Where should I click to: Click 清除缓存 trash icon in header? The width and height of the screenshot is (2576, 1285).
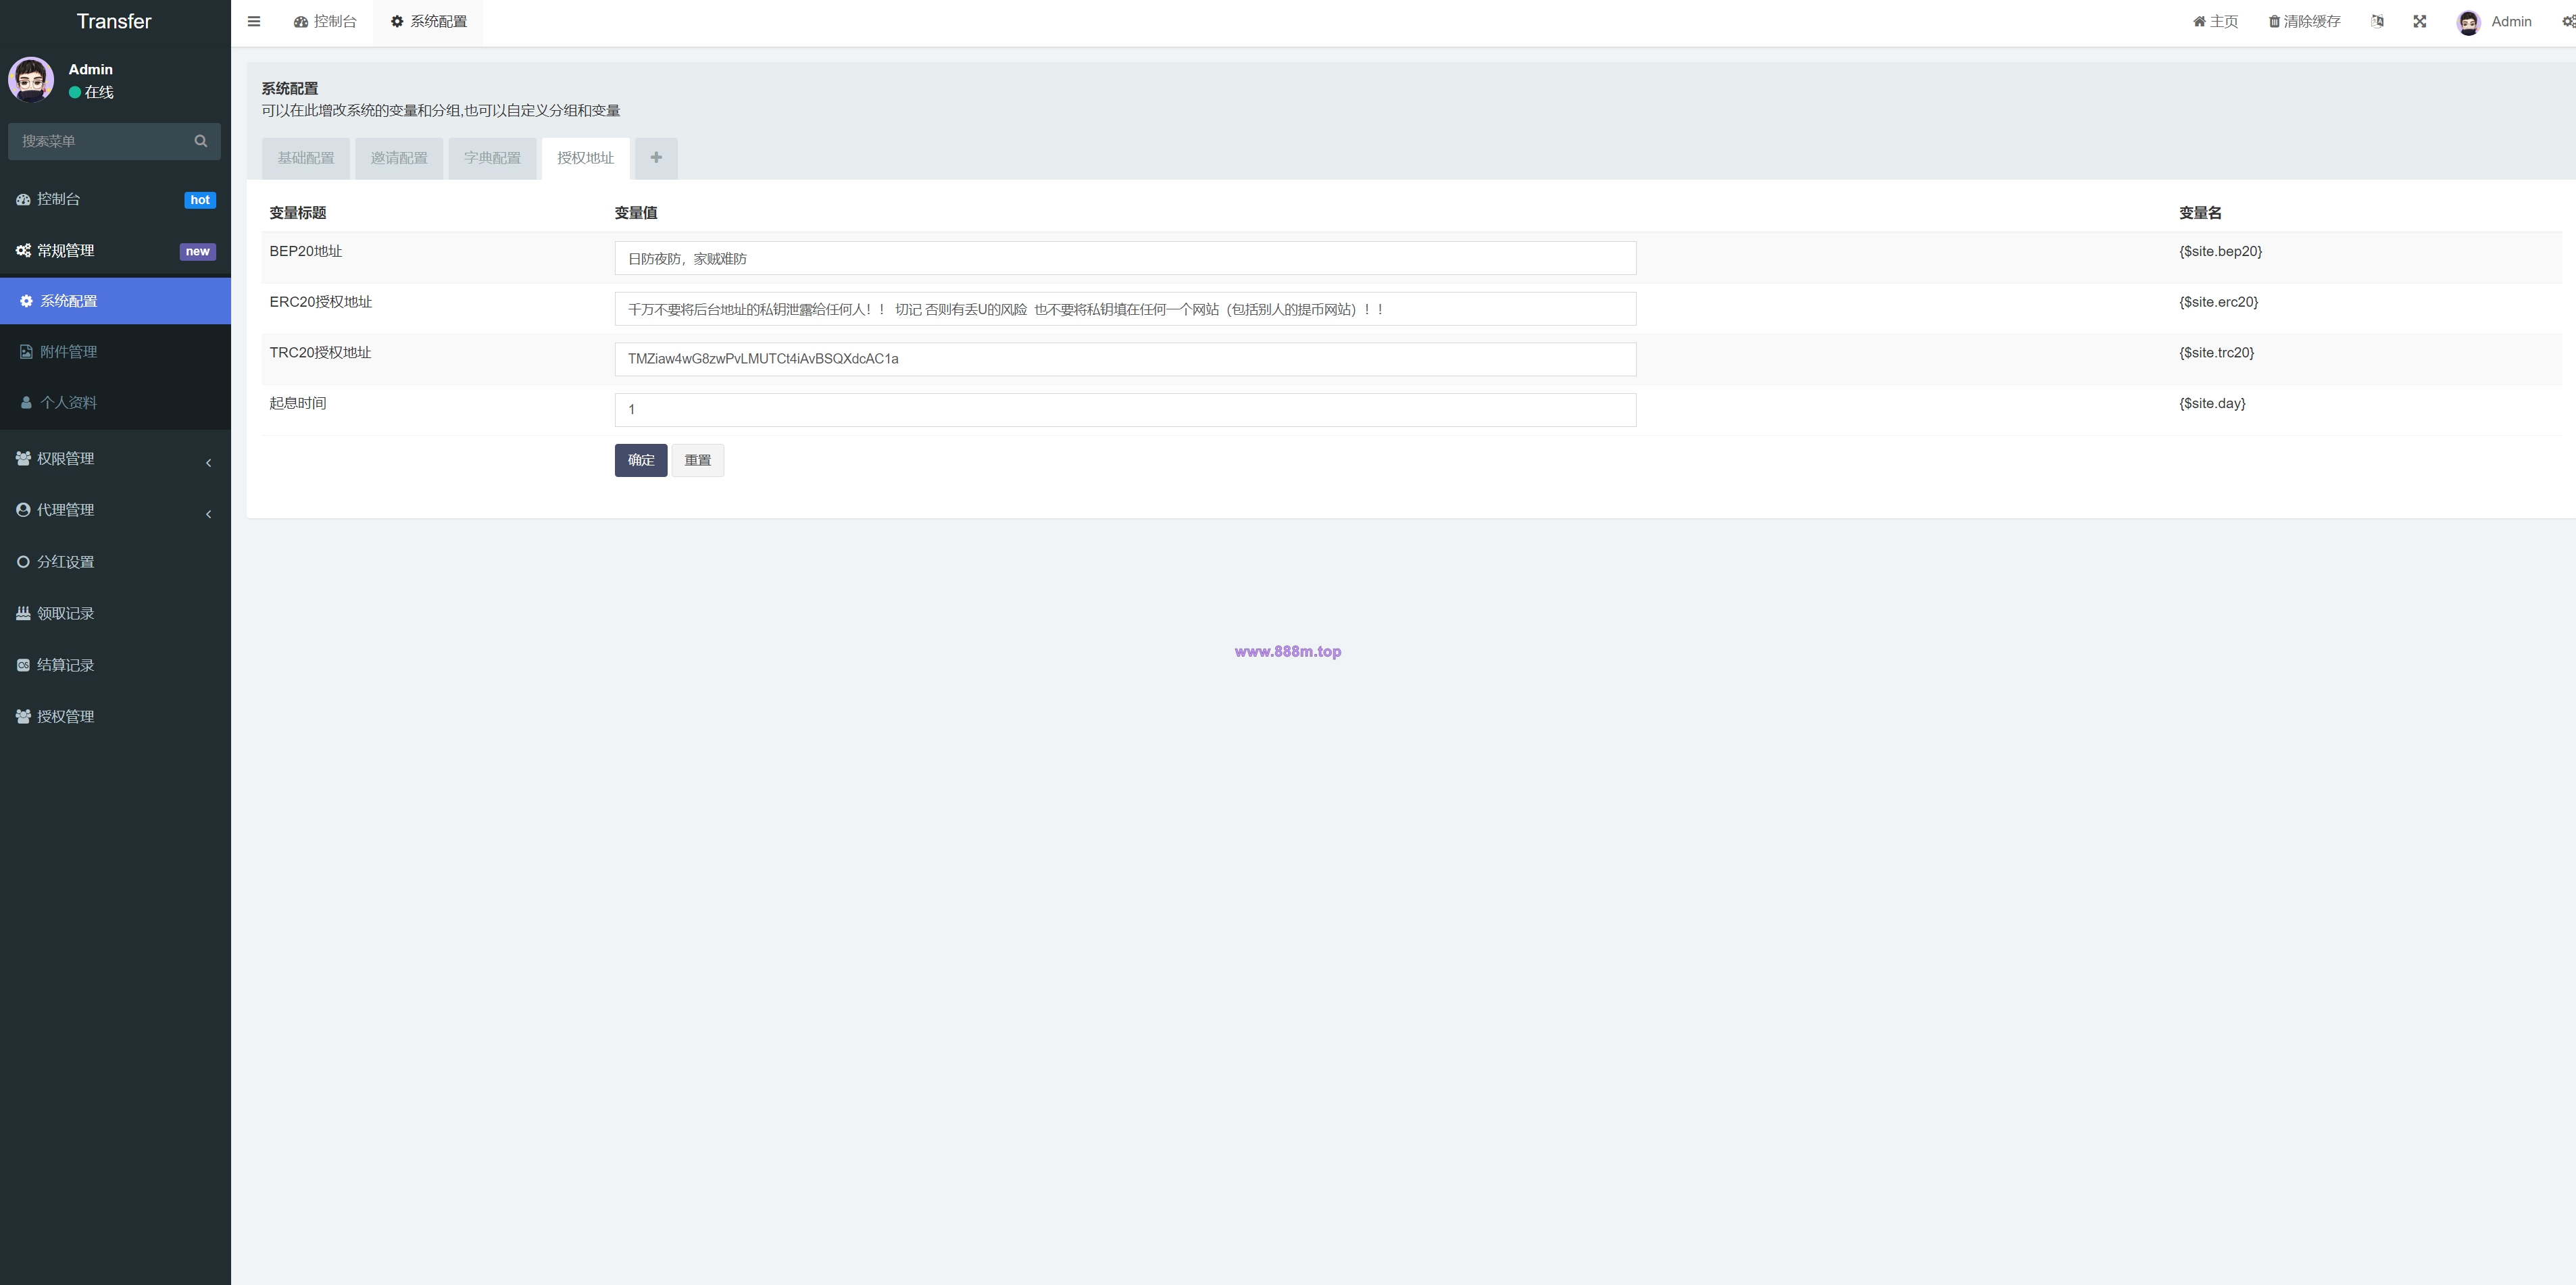2274,21
